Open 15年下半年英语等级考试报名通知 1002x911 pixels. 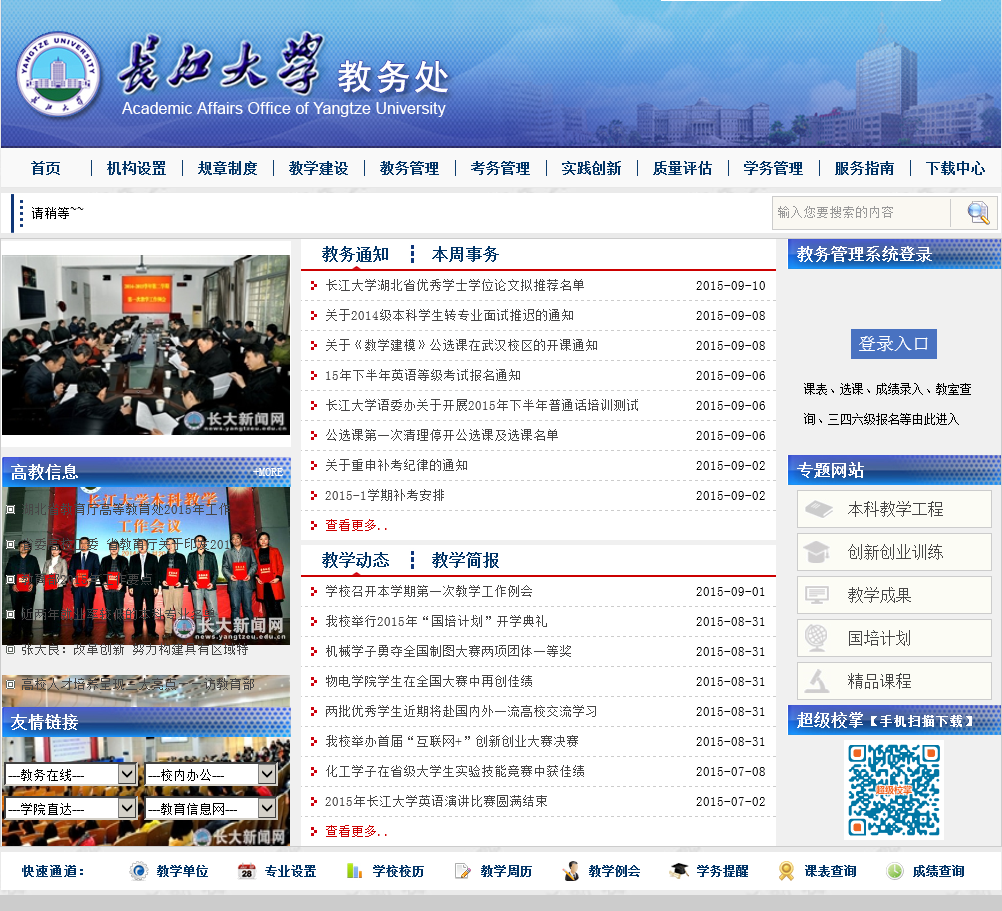(423, 375)
